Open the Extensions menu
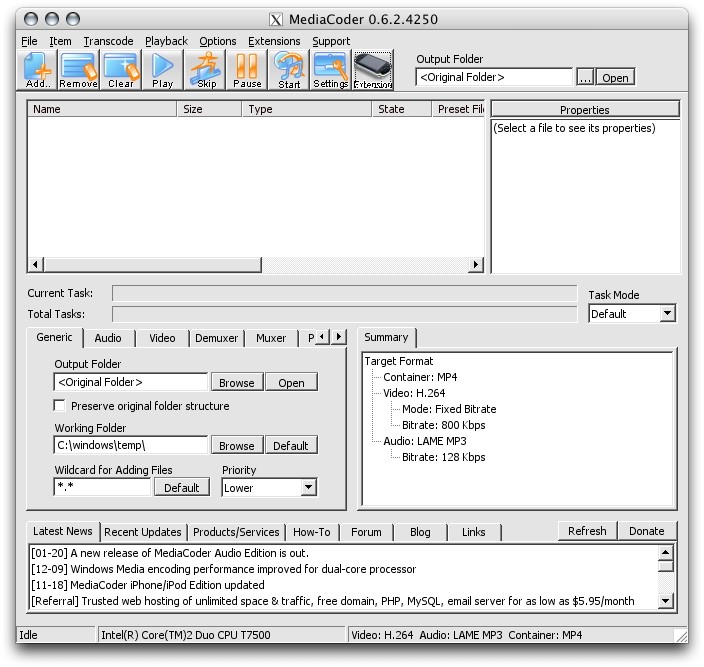 pos(274,41)
